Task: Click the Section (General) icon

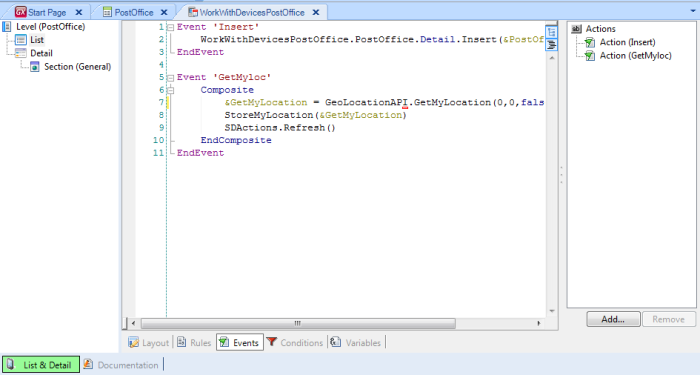Action: tap(35, 67)
